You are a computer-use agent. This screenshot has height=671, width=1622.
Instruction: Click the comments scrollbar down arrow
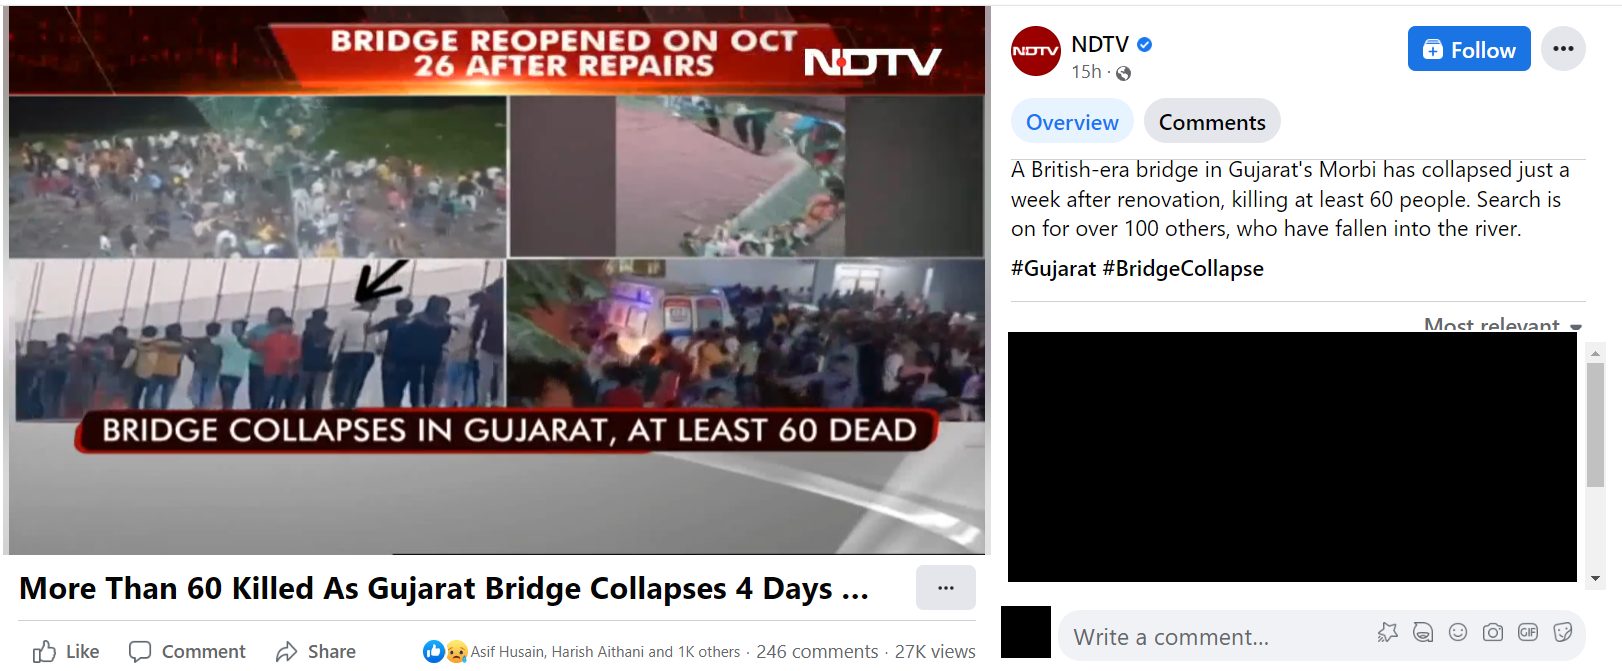pyautogui.click(x=1595, y=578)
